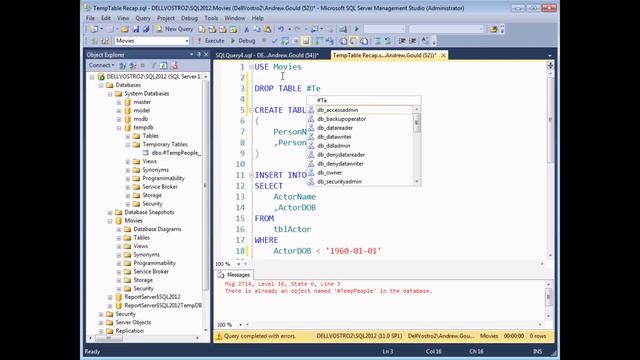Select the Movies database in tree
This screenshot has width=640, height=360.
[133, 221]
